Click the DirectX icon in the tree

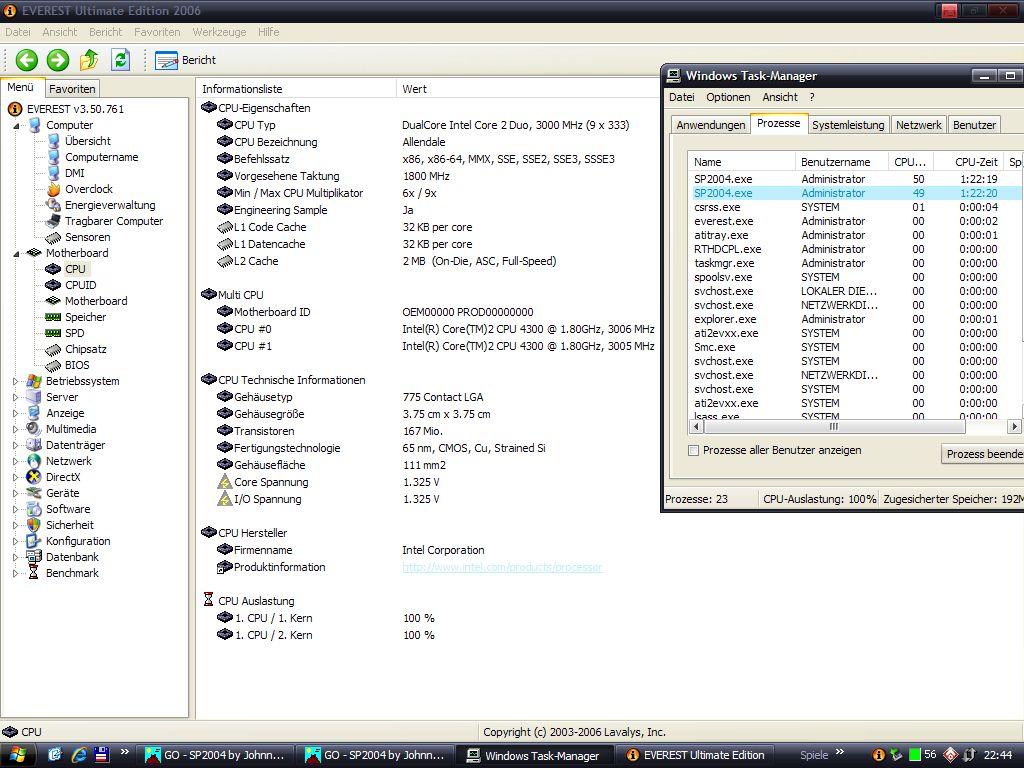pyautogui.click(x=34, y=477)
